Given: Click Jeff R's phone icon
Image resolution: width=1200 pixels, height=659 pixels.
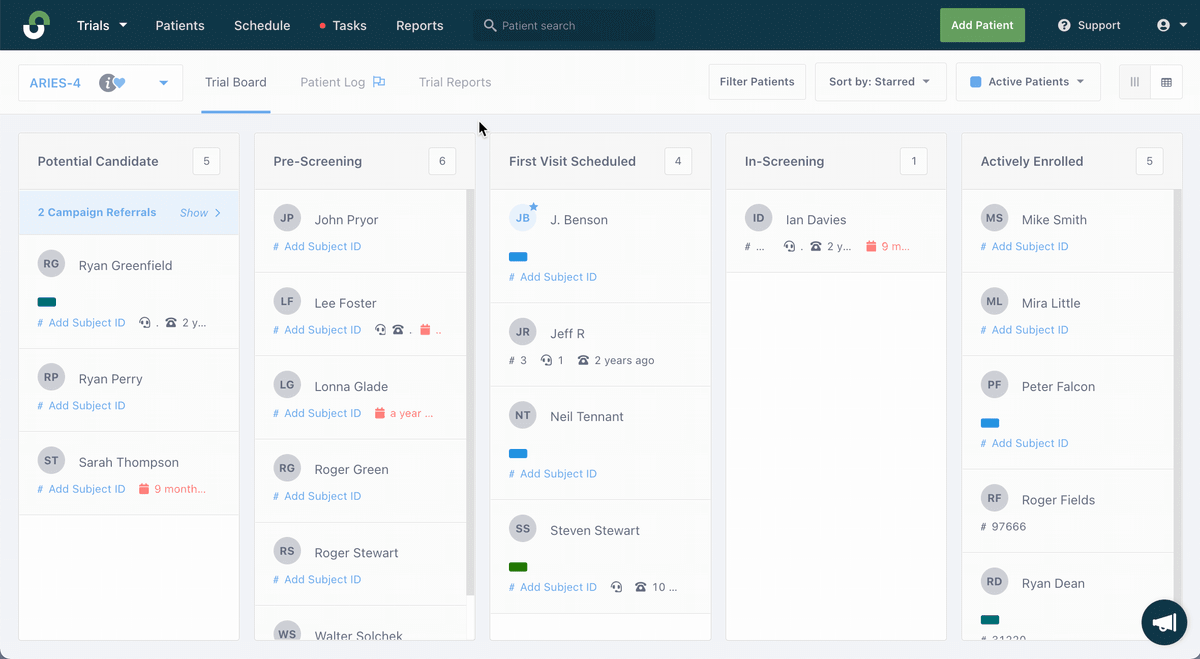Looking at the screenshot, I should point(583,360).
